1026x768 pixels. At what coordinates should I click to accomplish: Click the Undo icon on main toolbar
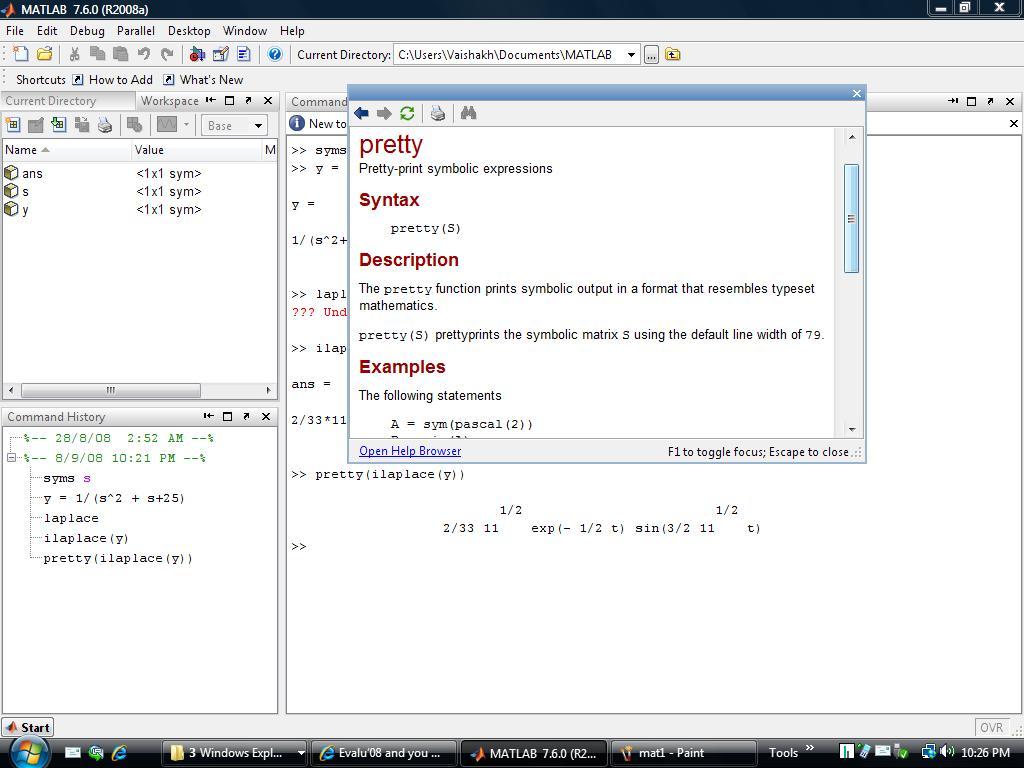(143, 55)
